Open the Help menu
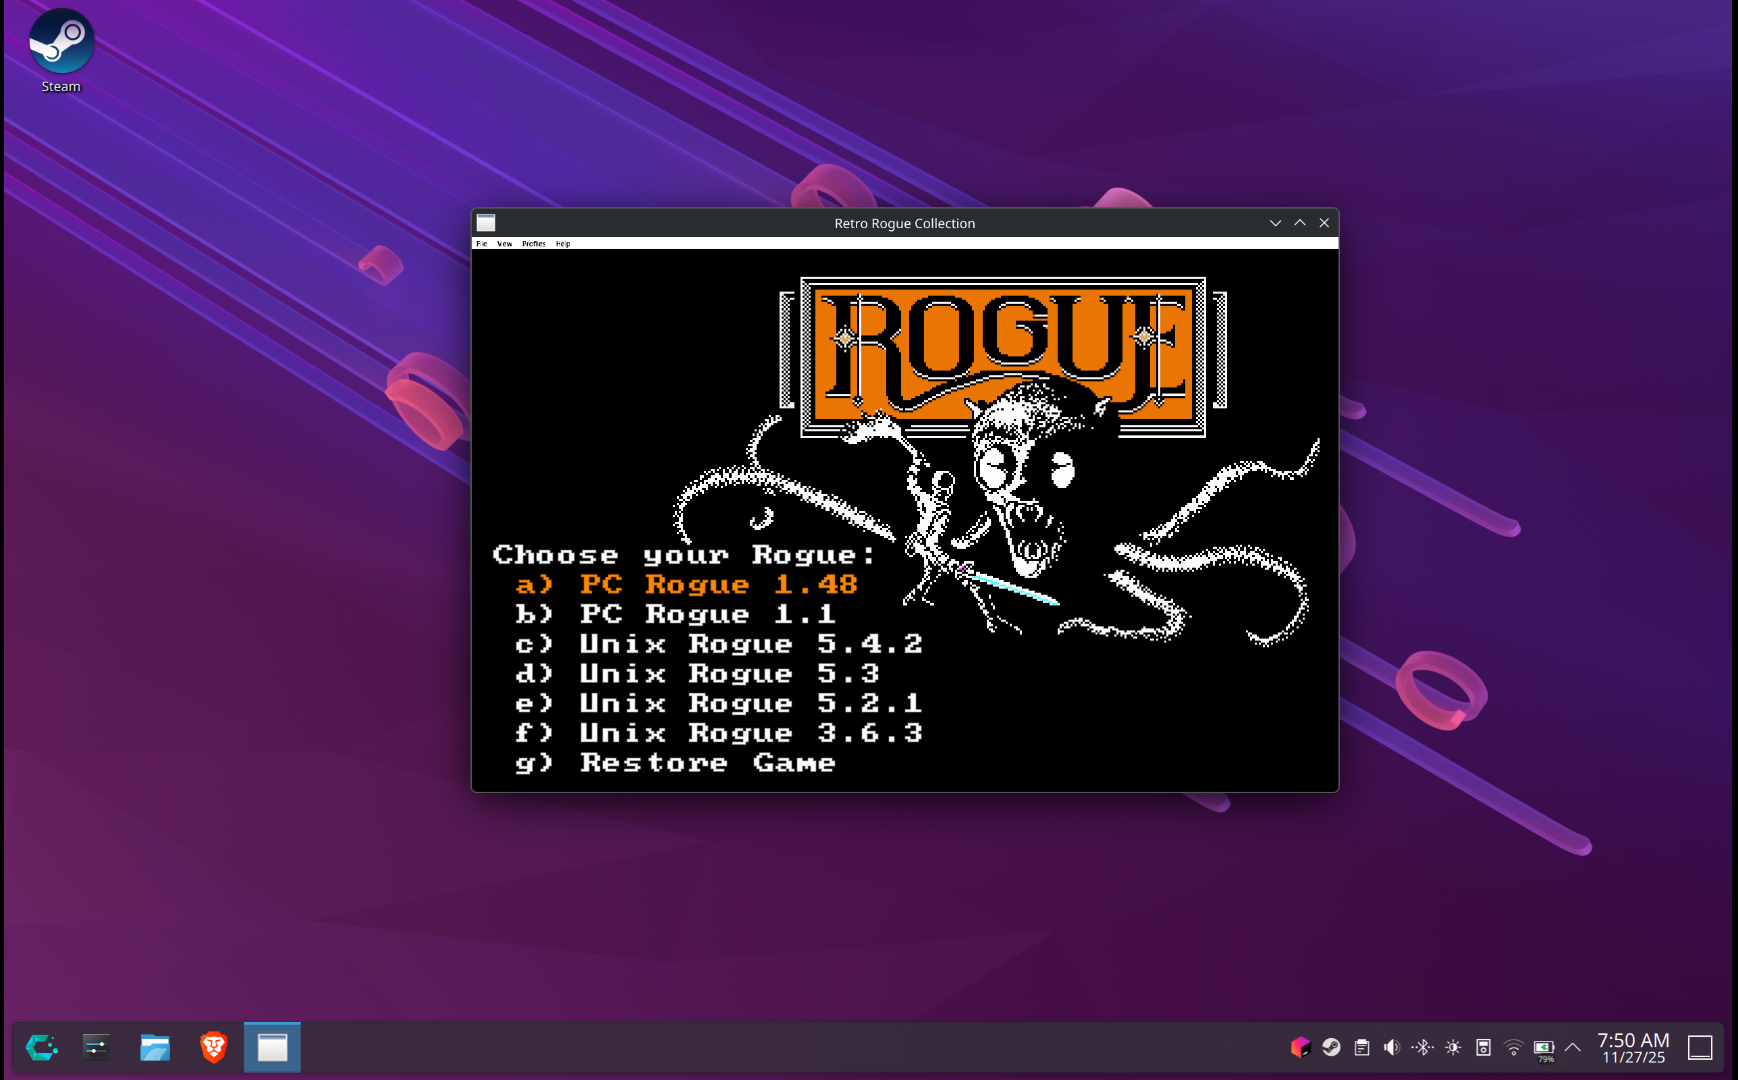This screenshot has width=1738, height=1080. (563, 244)
